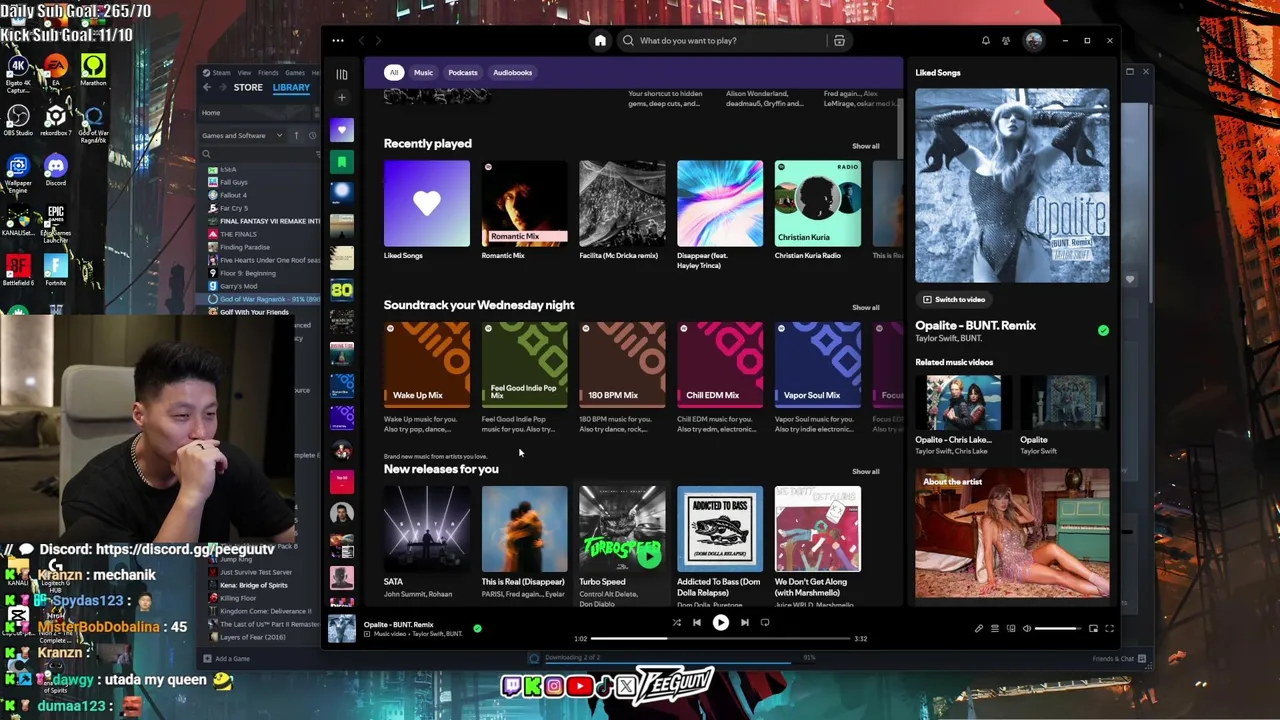Open the OBS Studio desktop icon
This screenshot has width=1280, height=720.
[x=18, y=123]
